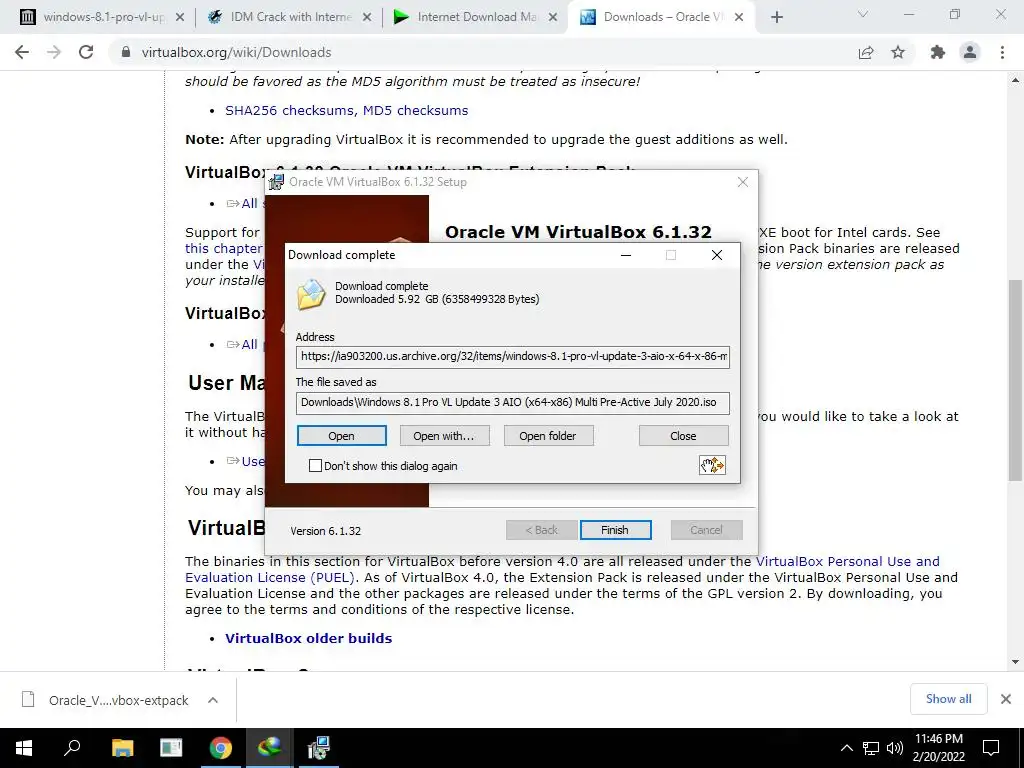Screen dimensions: 1024x768
Task: Open Server Manager taskbar icon
Action: click(171, 748)
